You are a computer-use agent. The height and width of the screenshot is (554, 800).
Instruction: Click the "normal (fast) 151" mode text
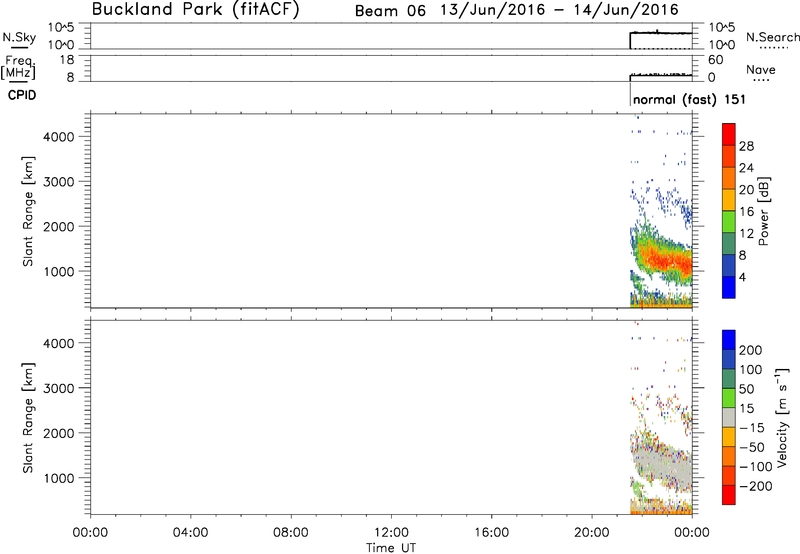pos(689,99)
